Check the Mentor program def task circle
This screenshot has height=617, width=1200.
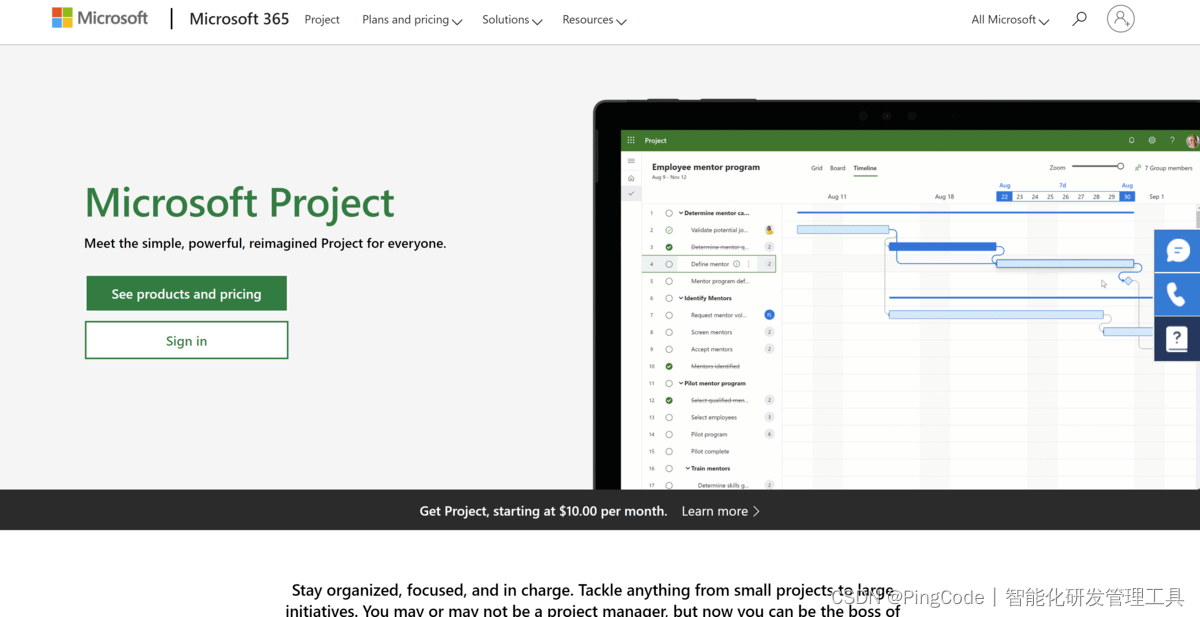669,281
